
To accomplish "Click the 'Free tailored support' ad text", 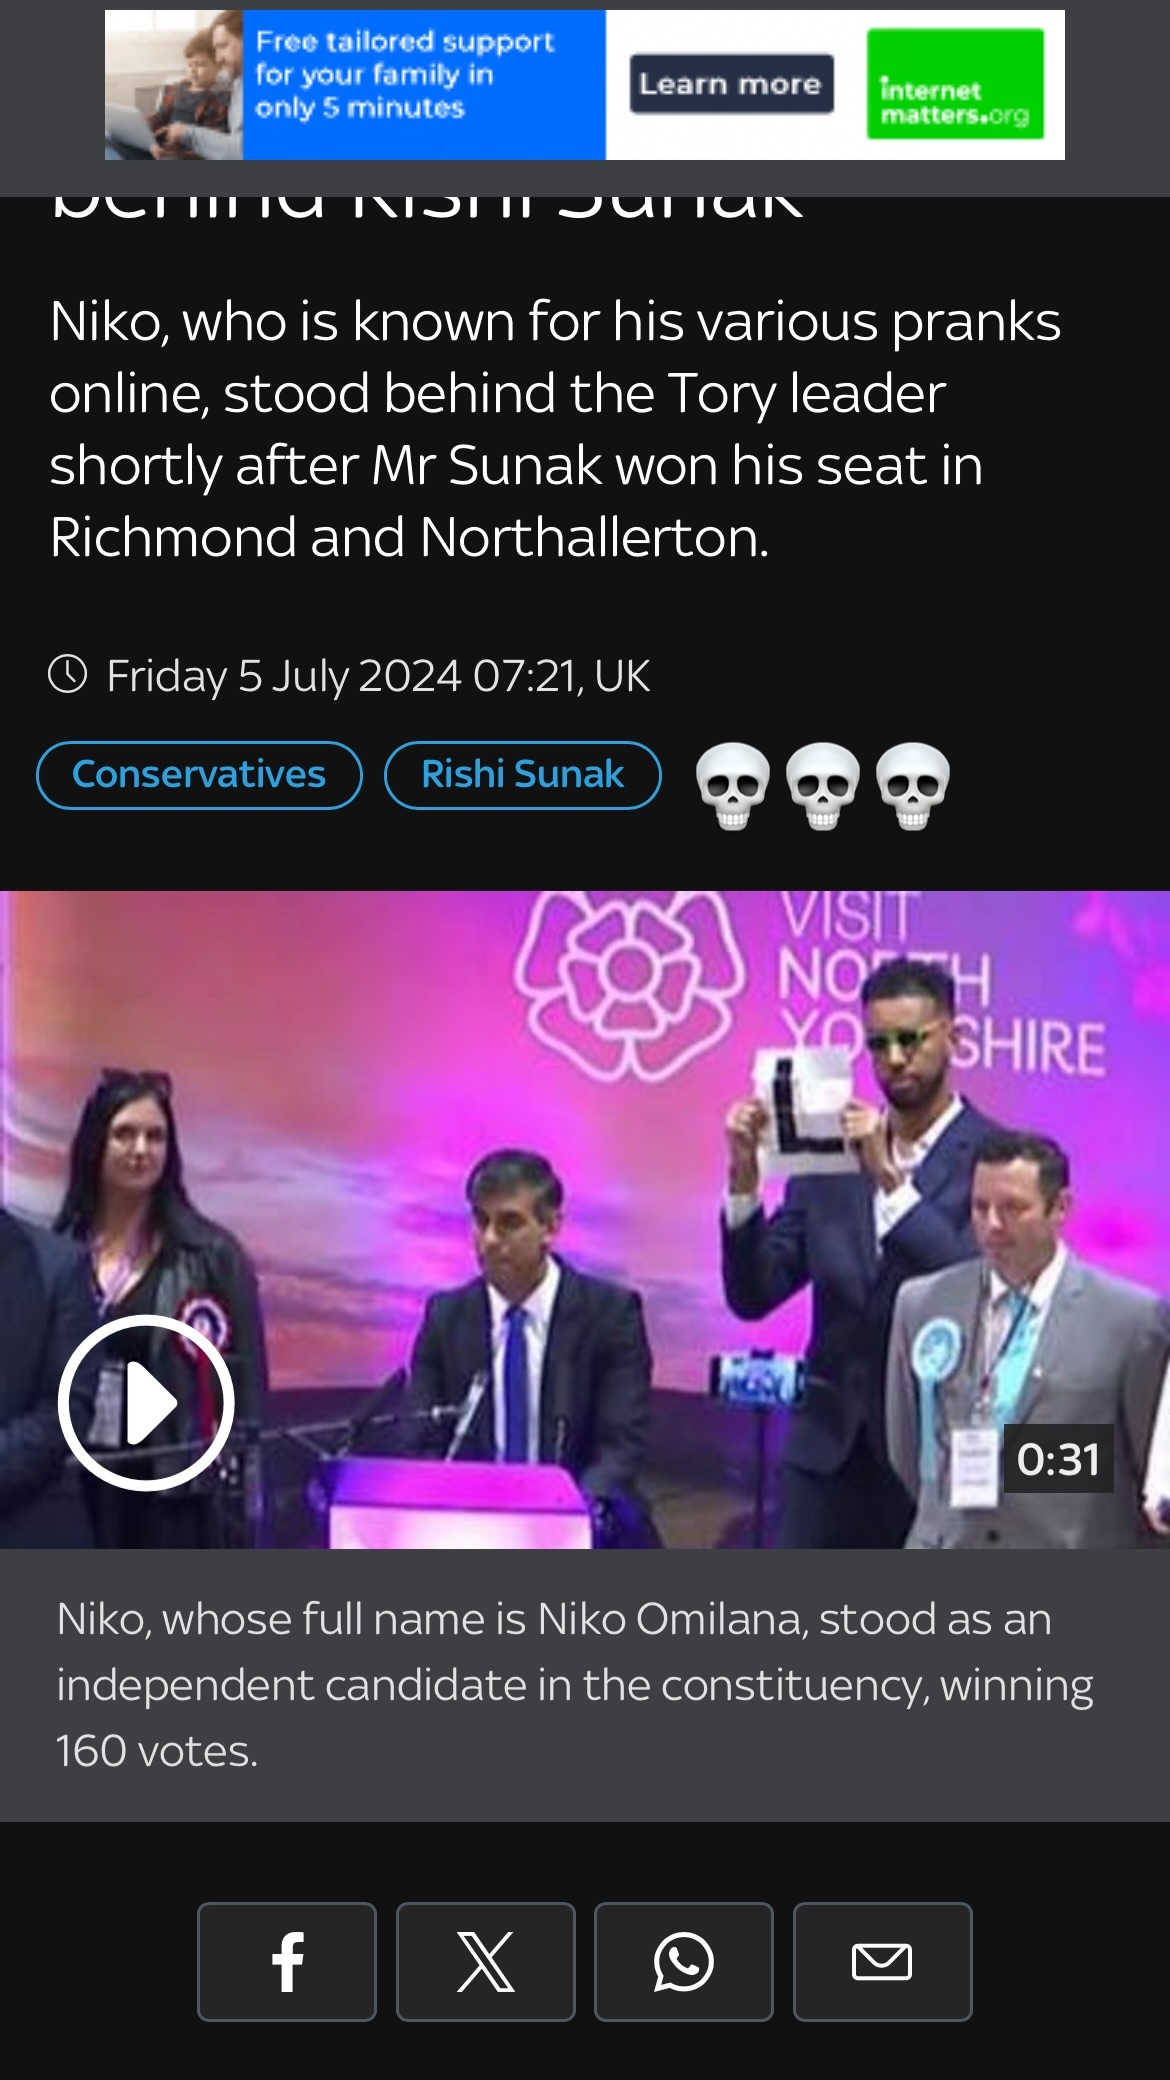I will click(x=403, y=75).
